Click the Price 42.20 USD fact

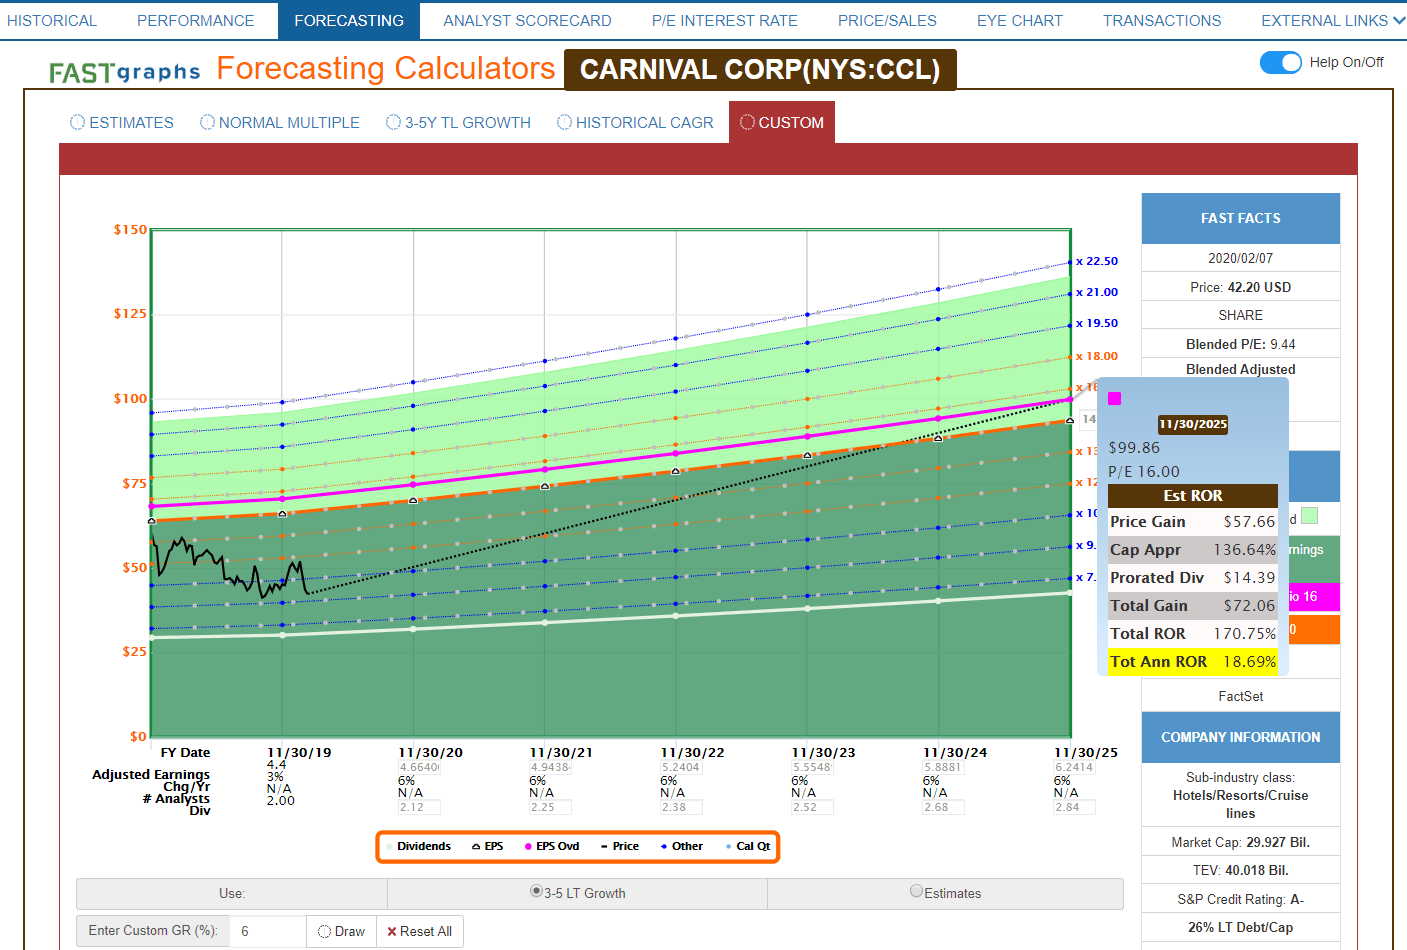(x=1241, y=287)
